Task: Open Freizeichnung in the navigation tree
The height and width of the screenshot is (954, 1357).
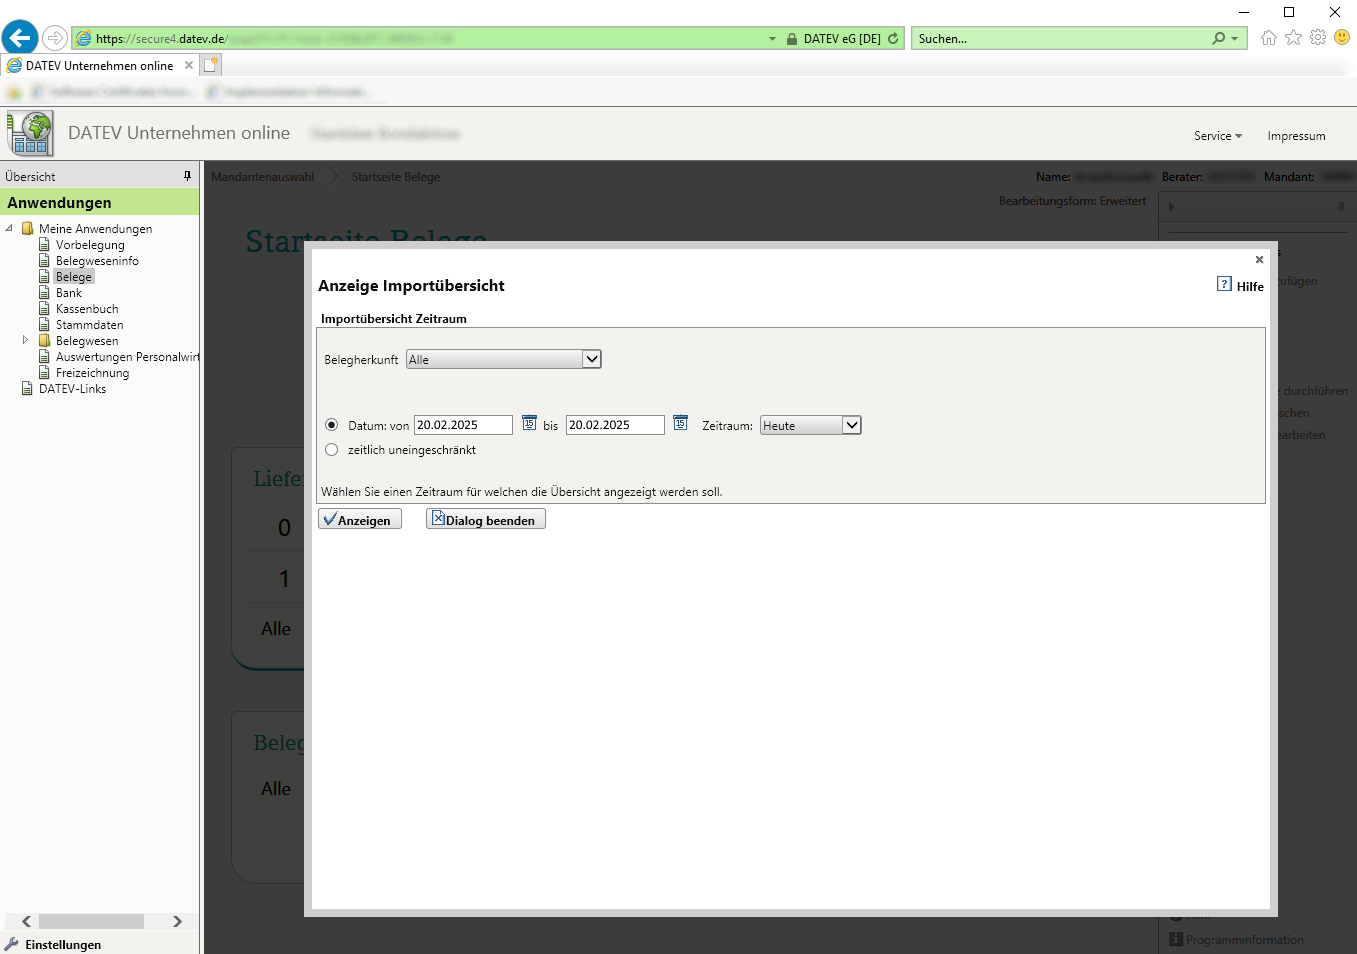Action: tap(92, 373)
